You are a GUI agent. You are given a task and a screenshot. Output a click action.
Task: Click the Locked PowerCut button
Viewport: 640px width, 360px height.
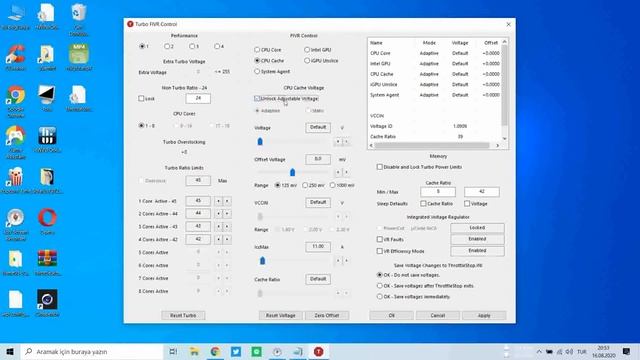pos(477,228)
